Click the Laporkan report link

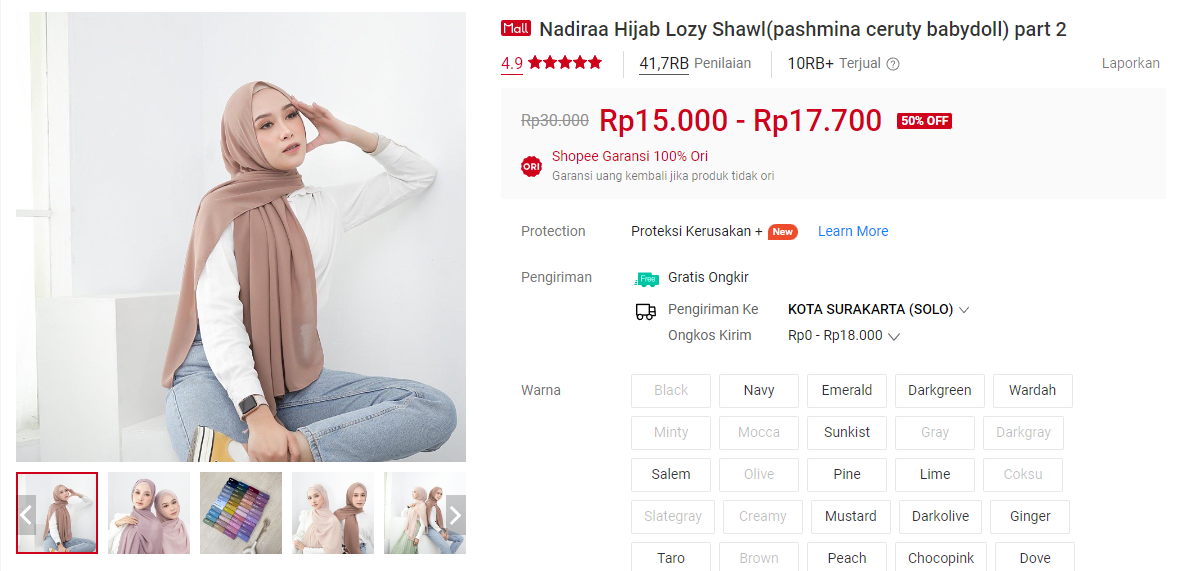click(1131, 63)
